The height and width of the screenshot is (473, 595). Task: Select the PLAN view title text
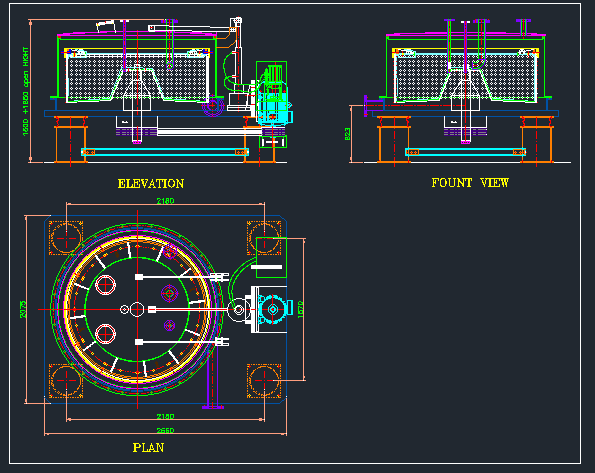148,448
